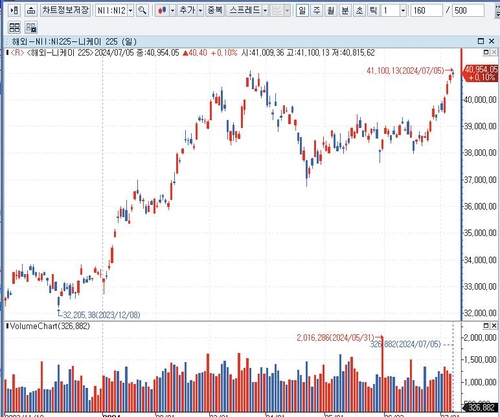Expand the 추가 dropdown arrow

(200, 11)
